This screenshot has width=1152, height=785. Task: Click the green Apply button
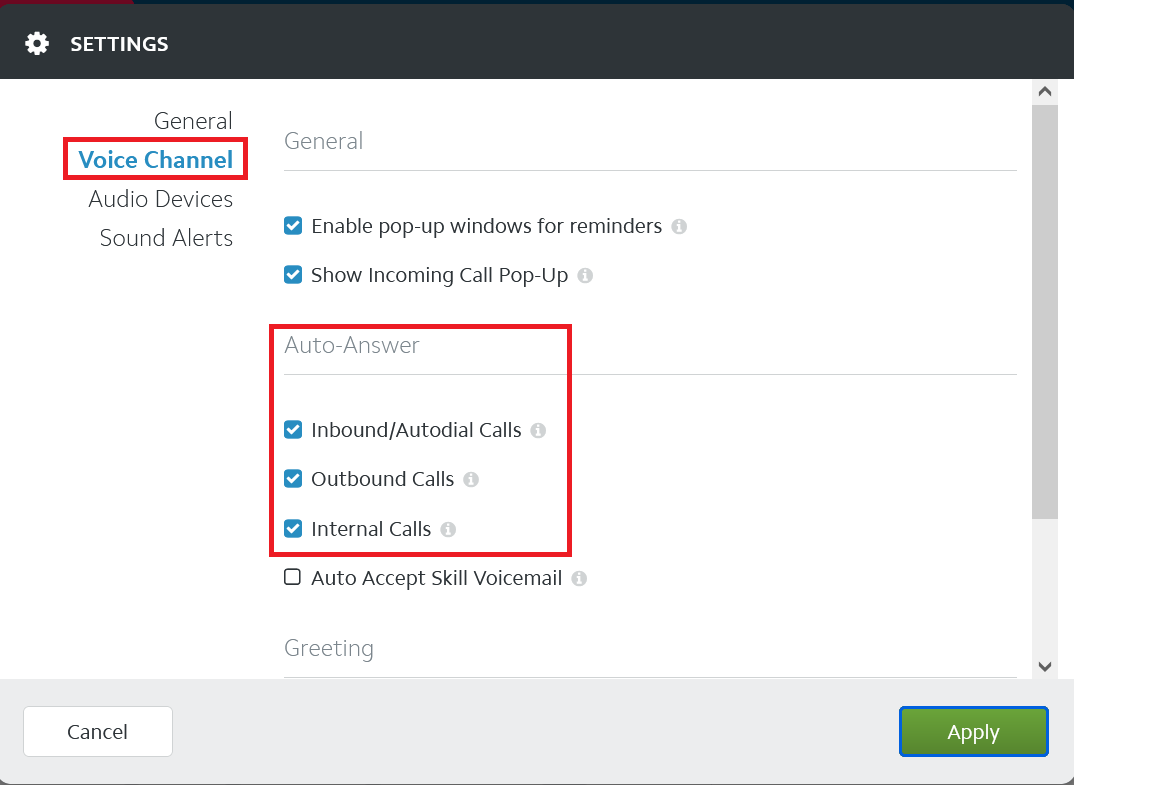(973, 732)
